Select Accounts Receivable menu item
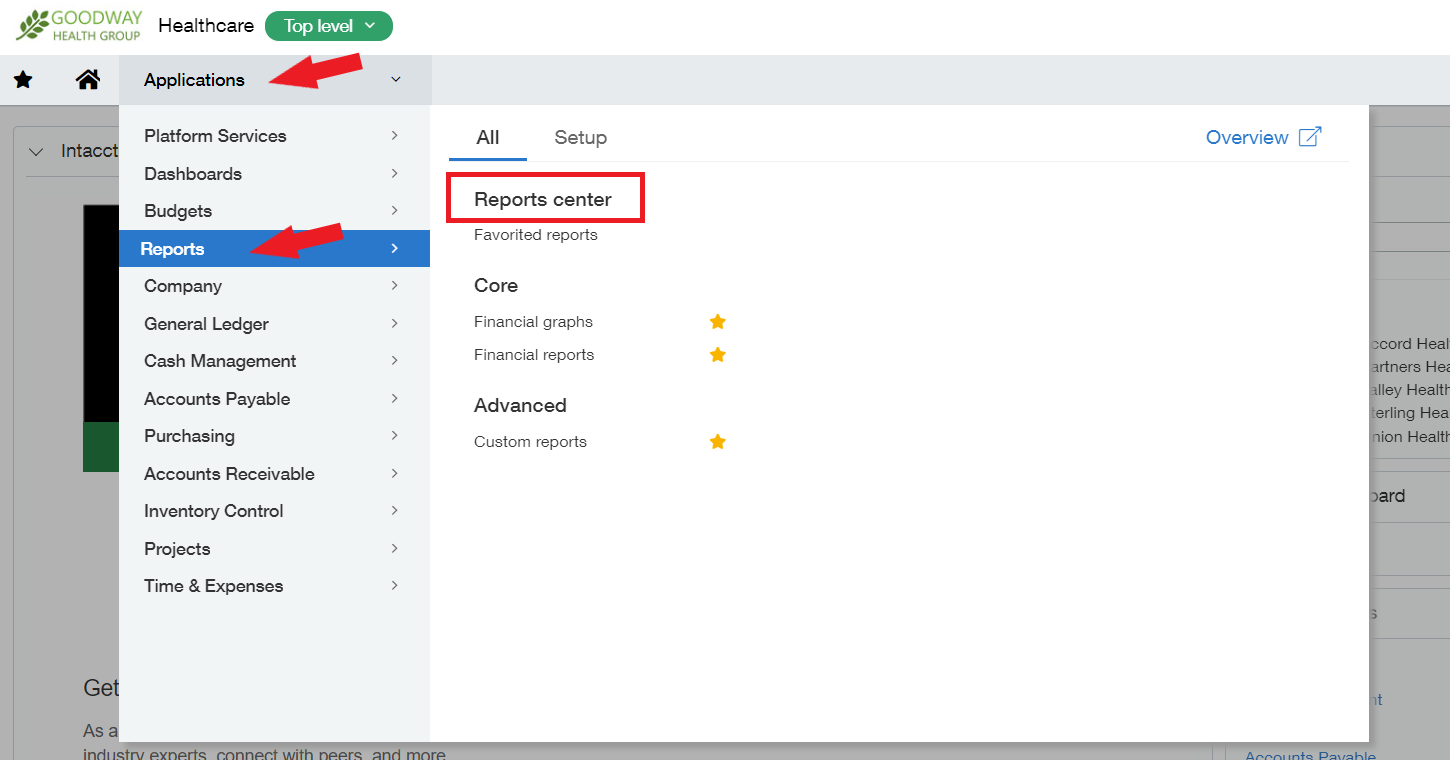Screen dimensions: 1450x760 click(274, 473)
